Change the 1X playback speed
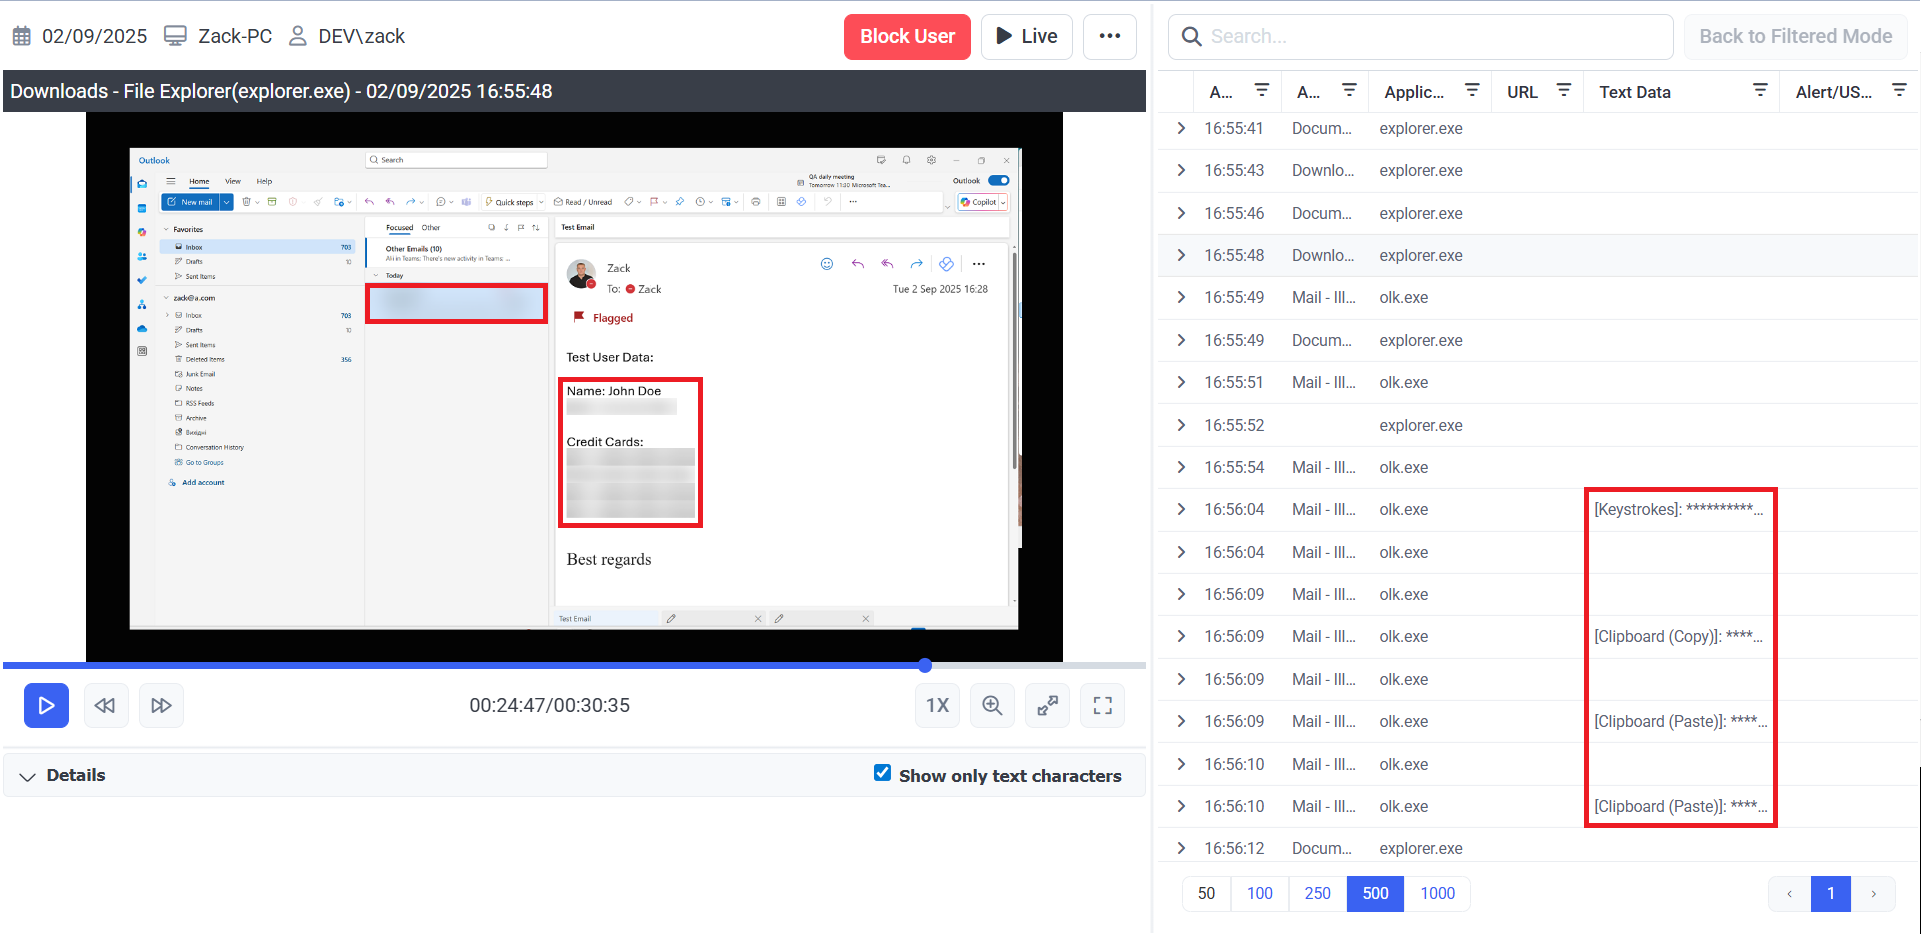Screen dimensions: 1921x934 point(937,706)
